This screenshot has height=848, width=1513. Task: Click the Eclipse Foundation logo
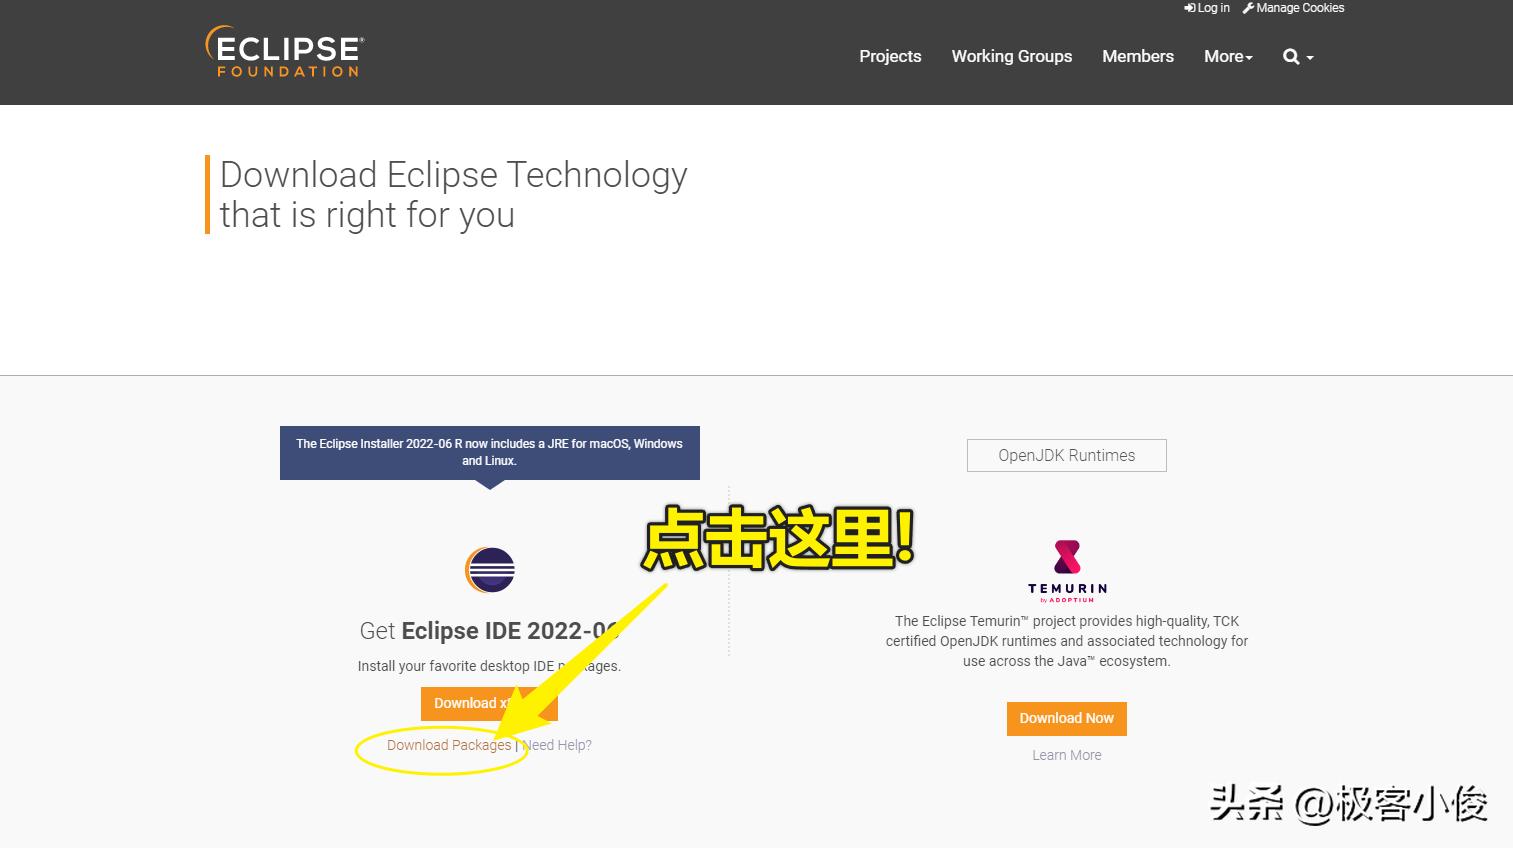point(283,52)
